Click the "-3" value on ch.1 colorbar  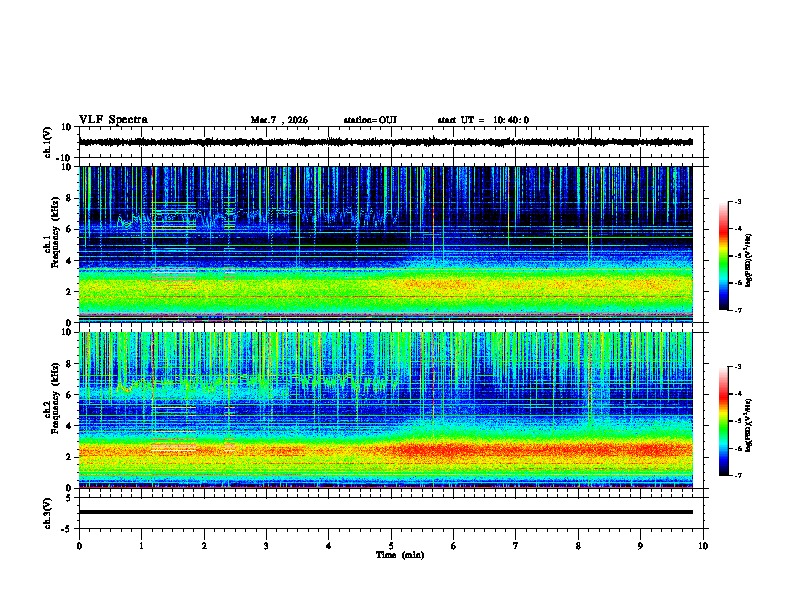(737, 202)
